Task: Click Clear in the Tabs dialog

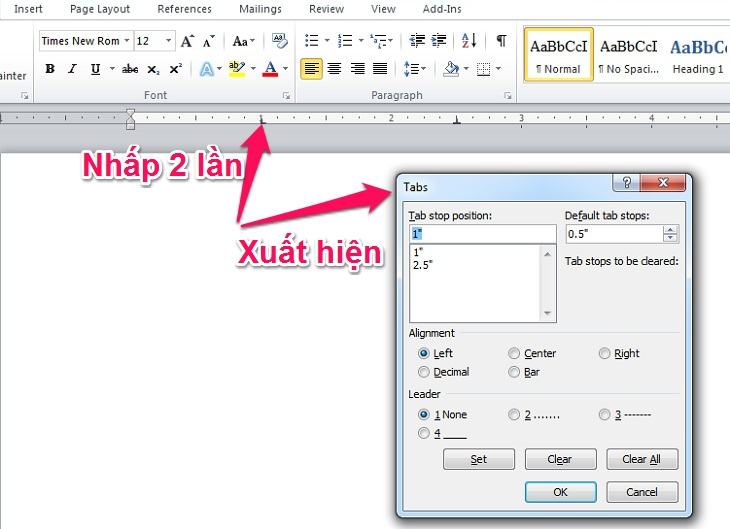Action: click(560, 459)
